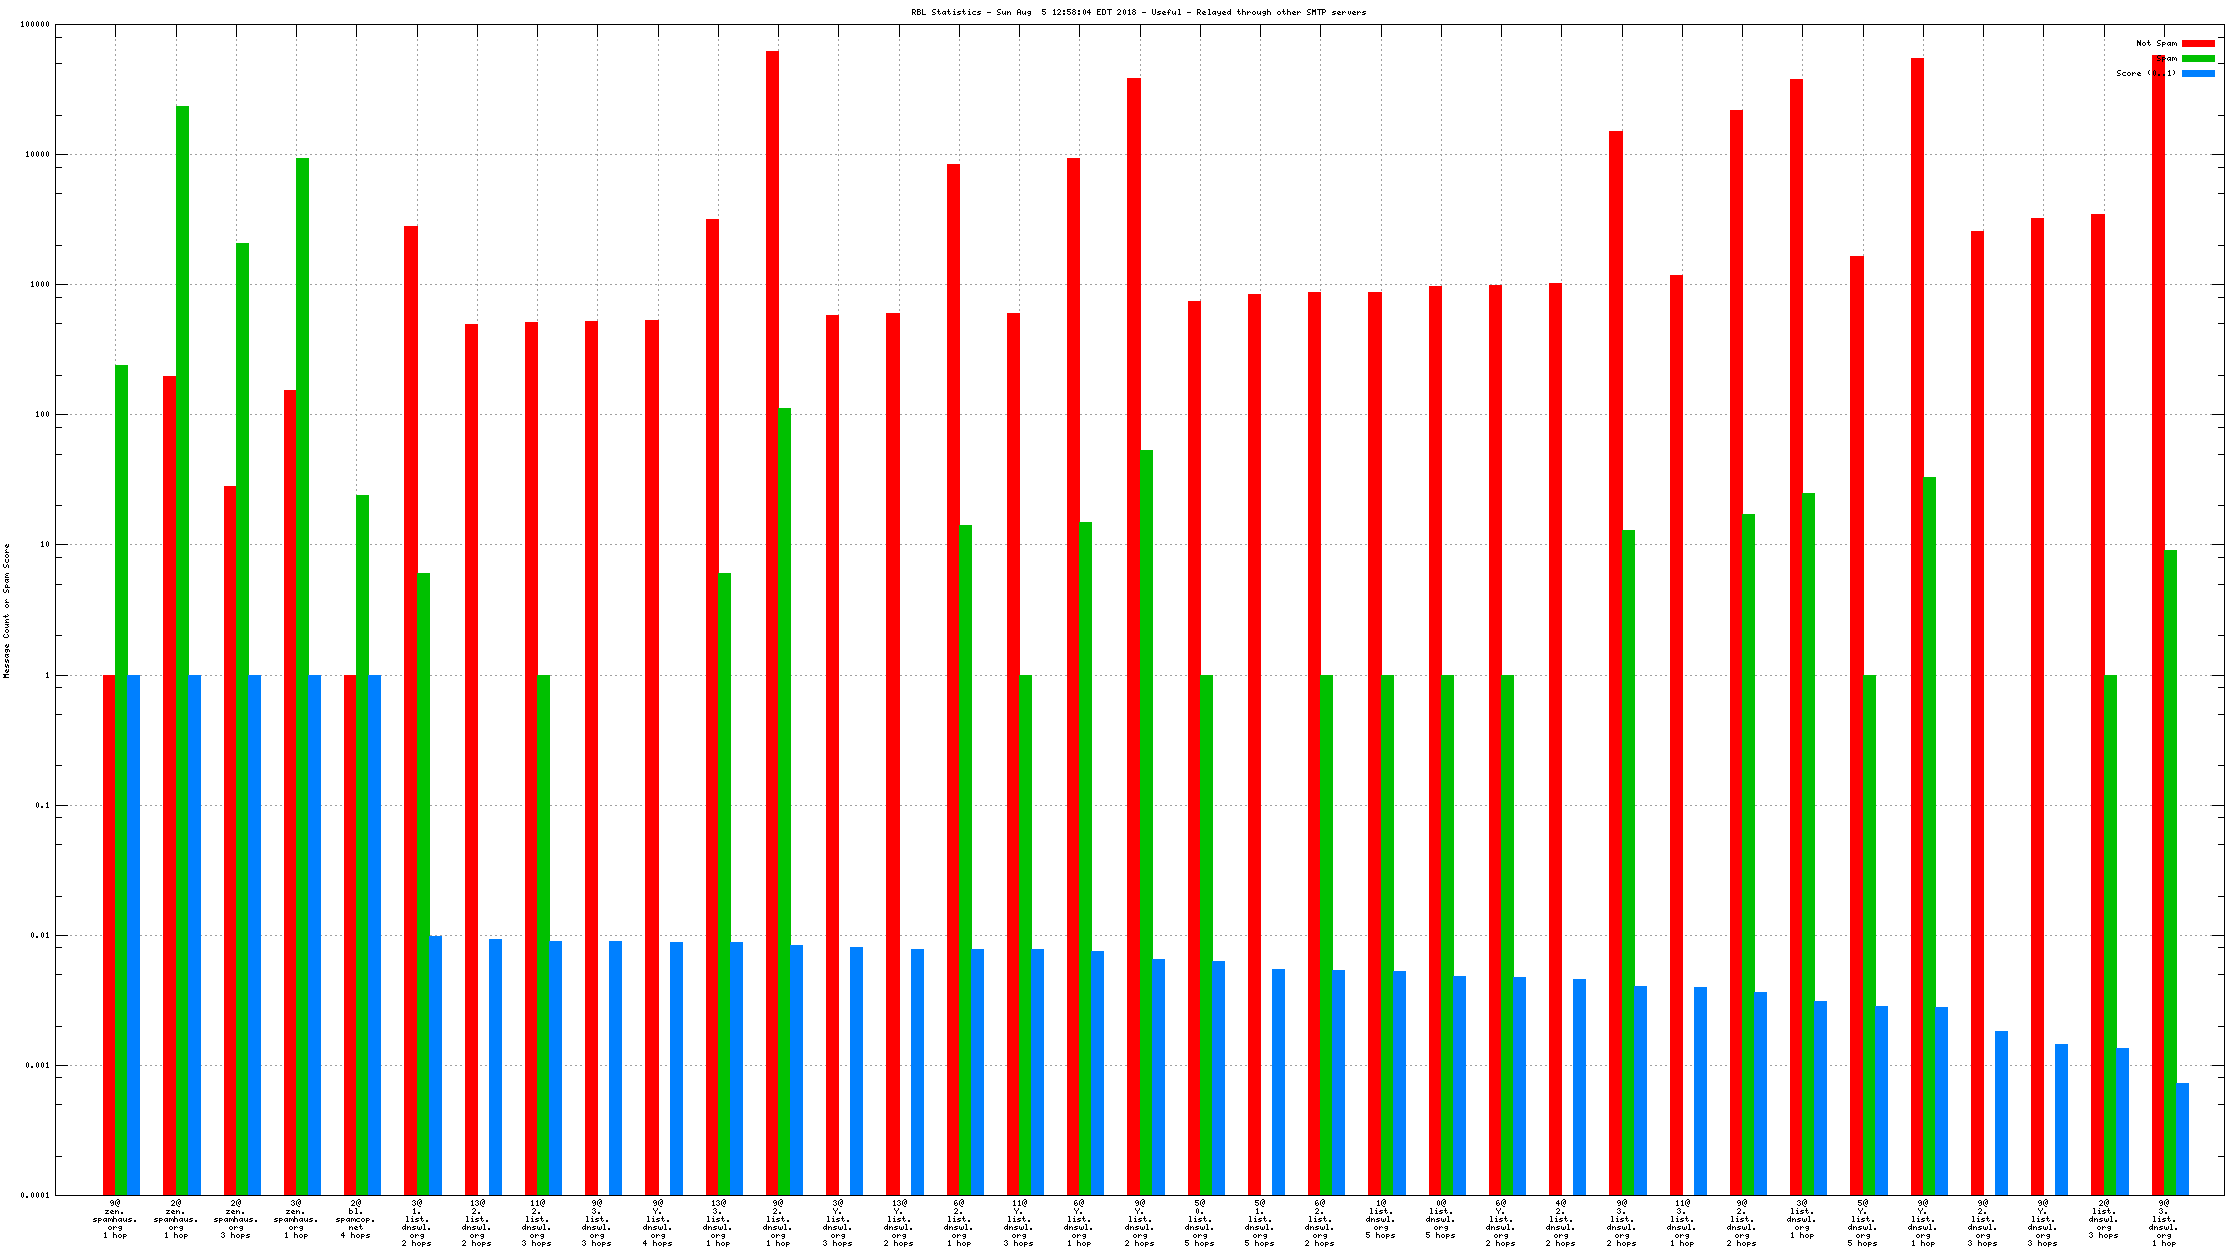Click the shortest blue Score bar at far right
The image size is (2240, 1260).
coord(2182,1138)
